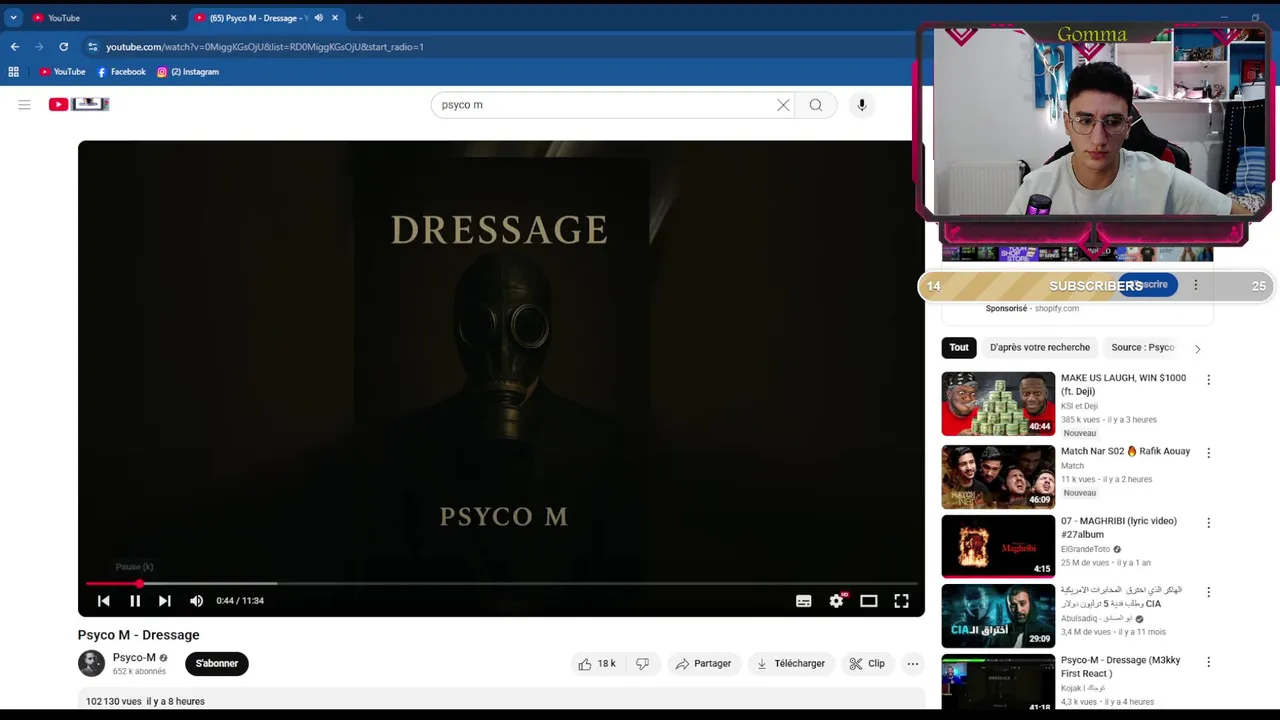Viewport: 1280px width, 720px height.
Task: Skip to next video in player
Action: pos(165,601)
